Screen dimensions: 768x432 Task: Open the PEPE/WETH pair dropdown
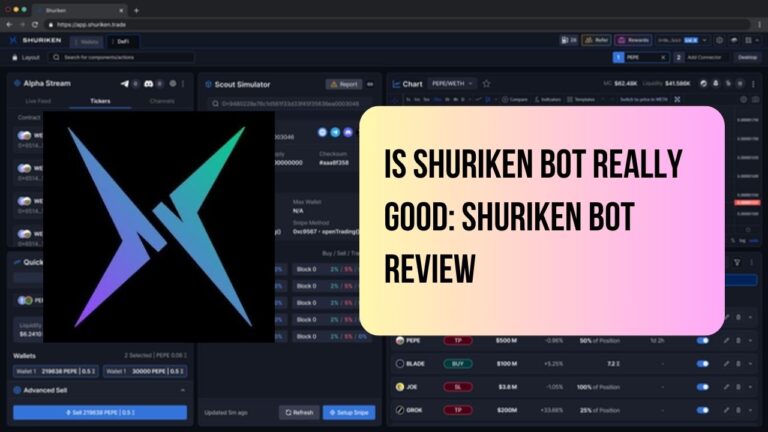click(x=452, y=84)
